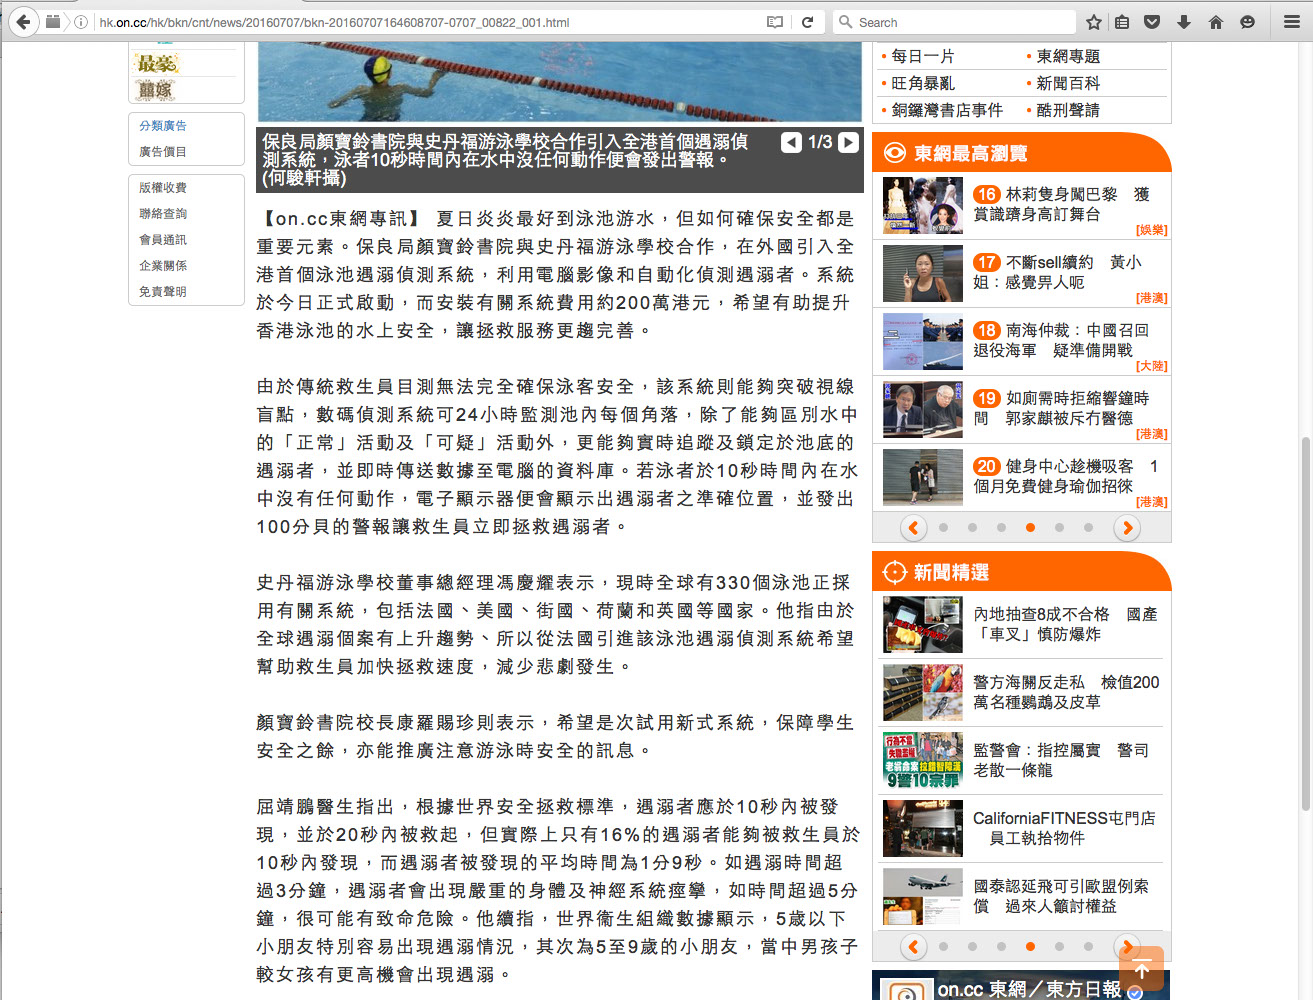The width and height of the screenshot is (1313, 1000).
Task: Show previous photo in article slideshow
Action: [x=791, y=142]
